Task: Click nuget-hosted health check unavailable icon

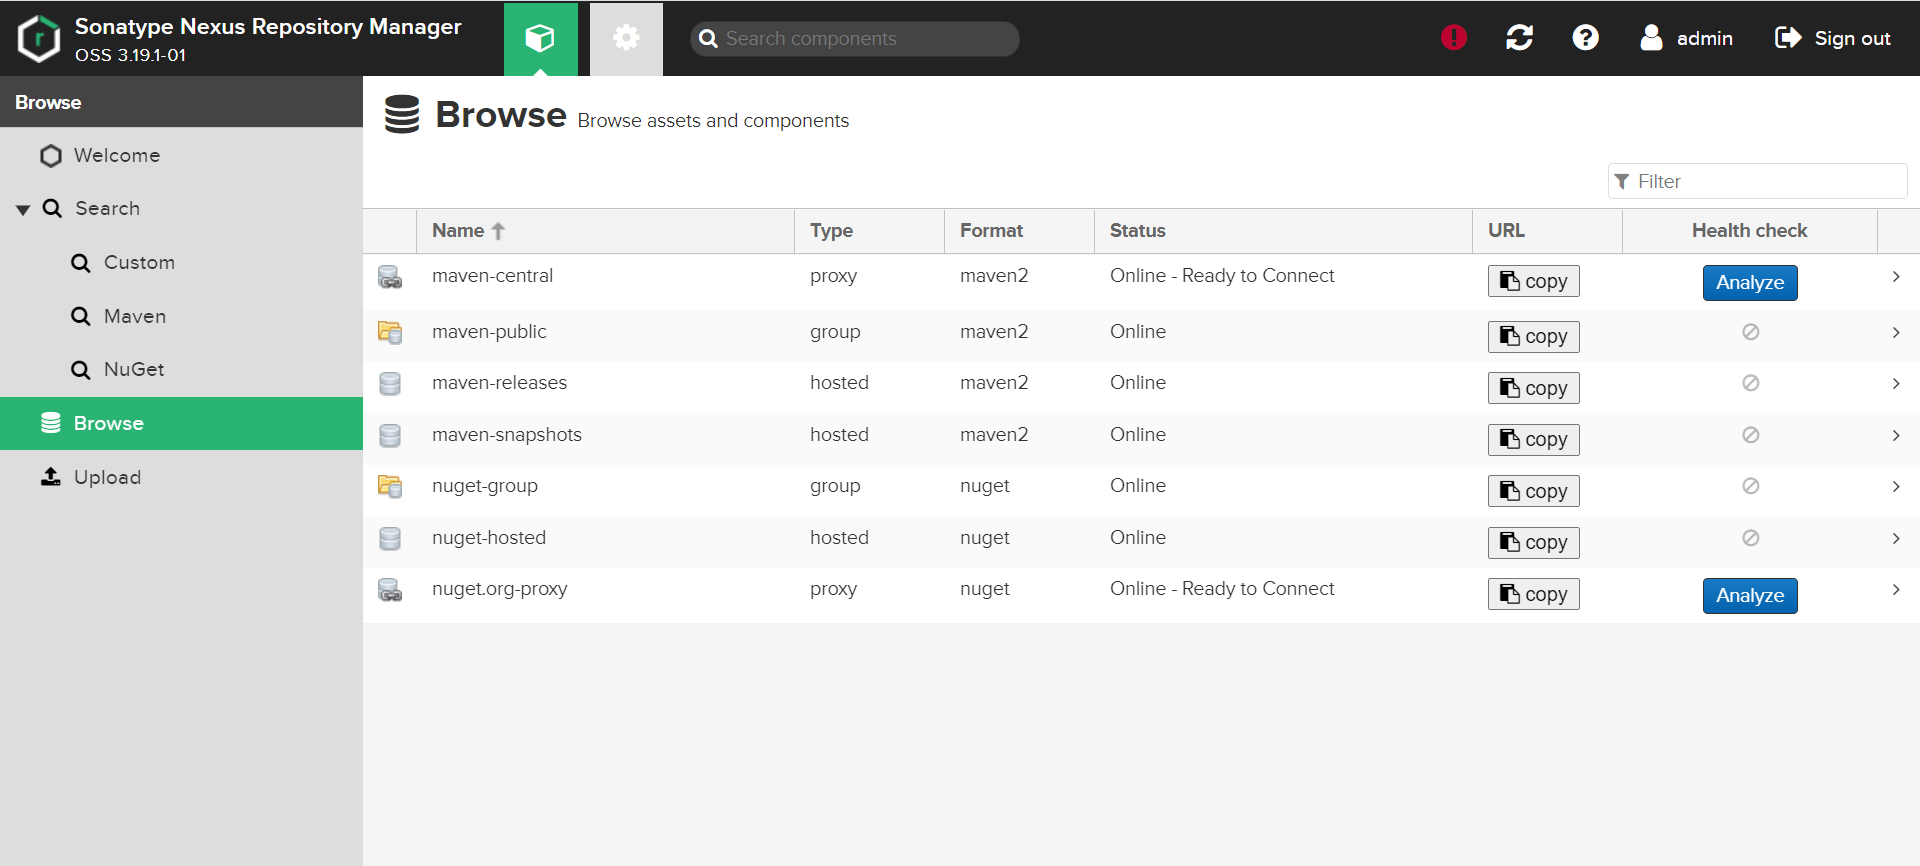Action: [x=1750, y=538]
